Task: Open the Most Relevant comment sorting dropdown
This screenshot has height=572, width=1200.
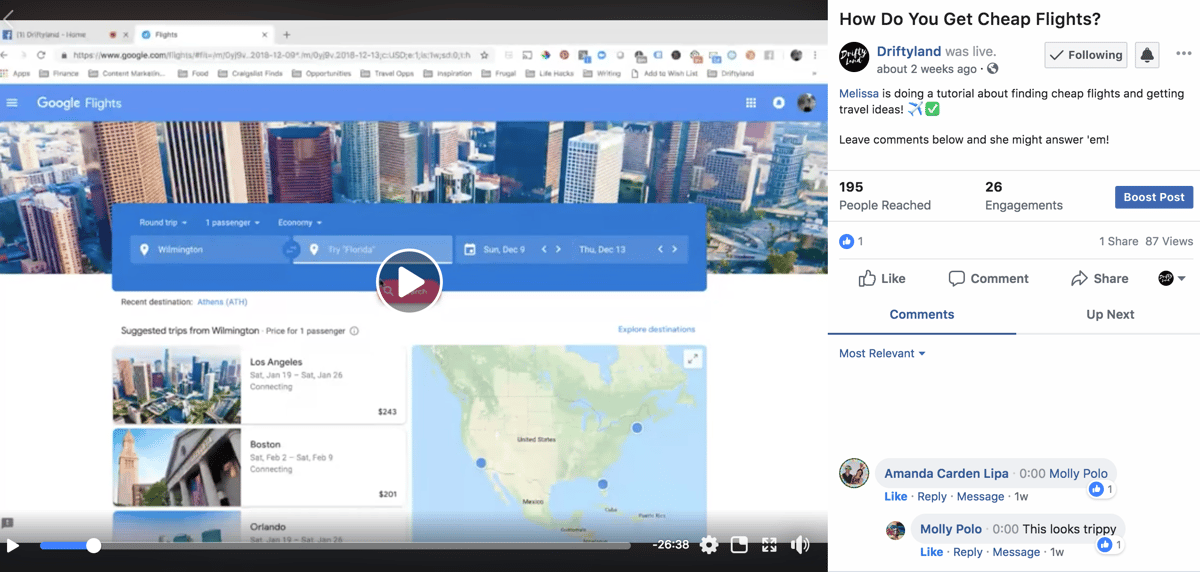Action: [x=882, y=353]
